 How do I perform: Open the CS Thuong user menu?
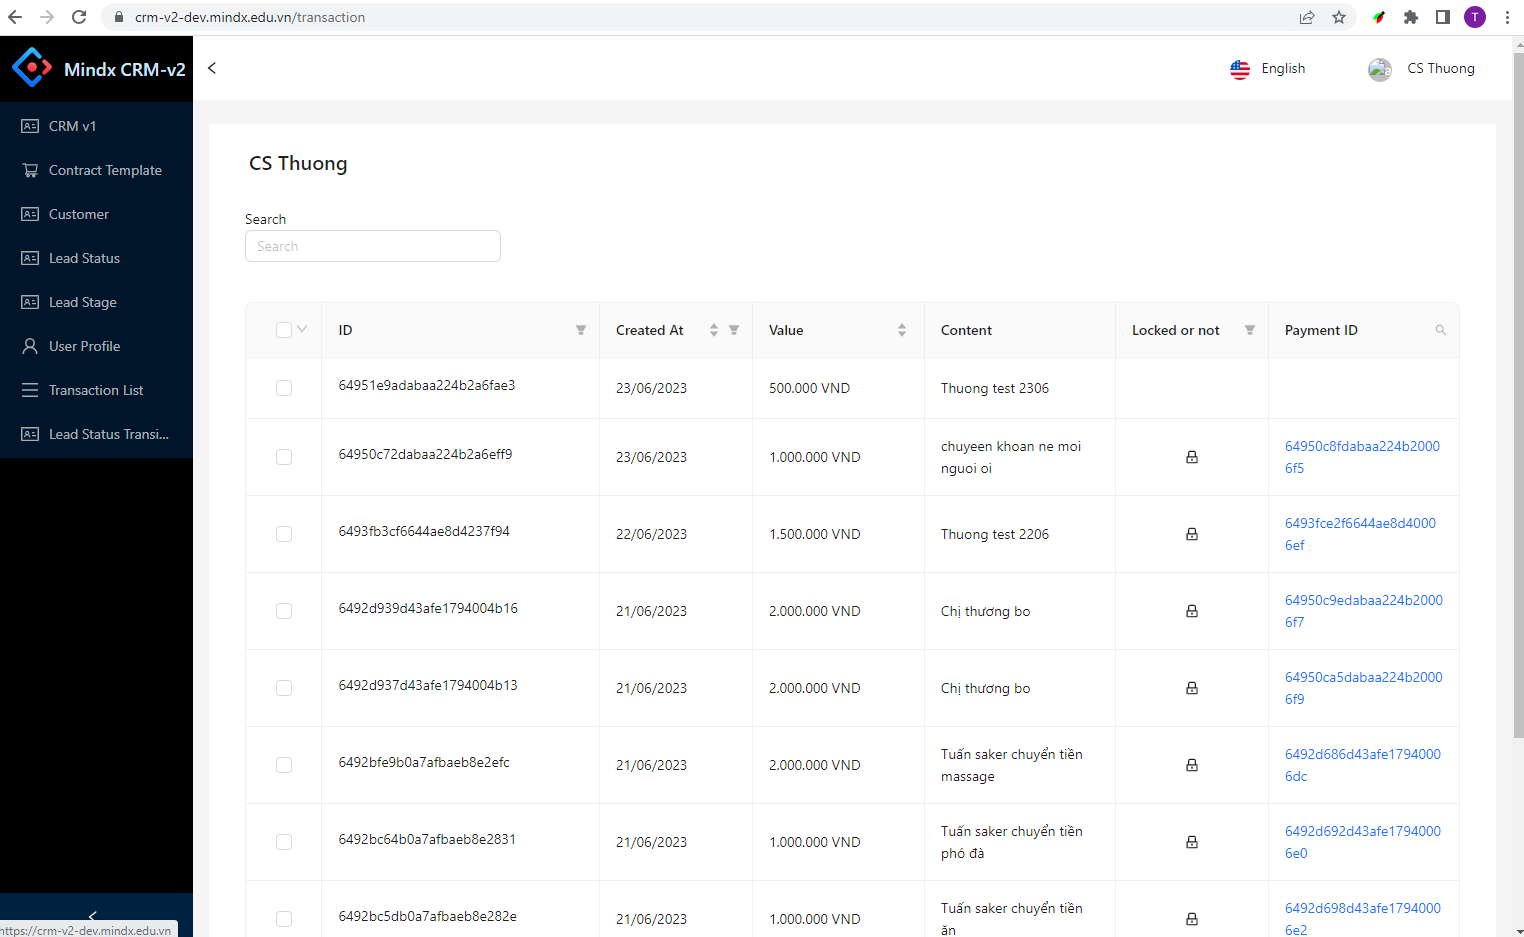coord(1421,69)
